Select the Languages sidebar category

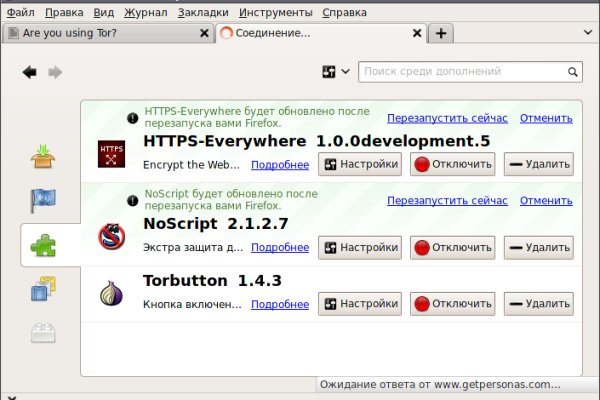coord(43,200)
